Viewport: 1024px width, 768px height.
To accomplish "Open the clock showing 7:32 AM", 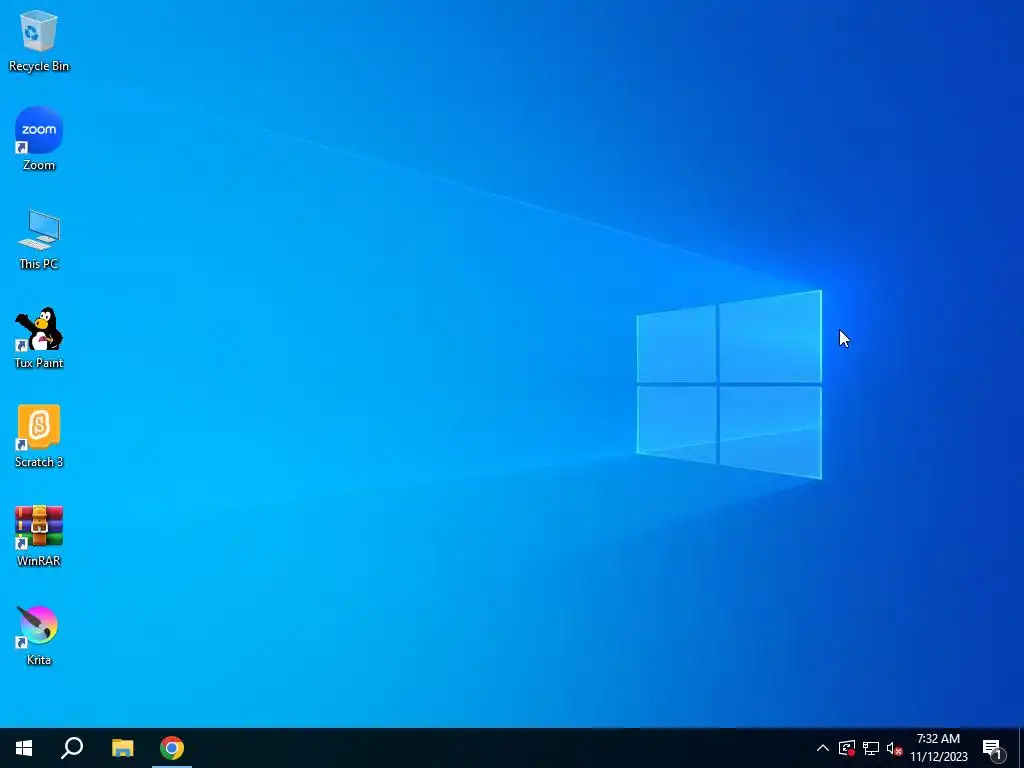I will pos(938,748).
